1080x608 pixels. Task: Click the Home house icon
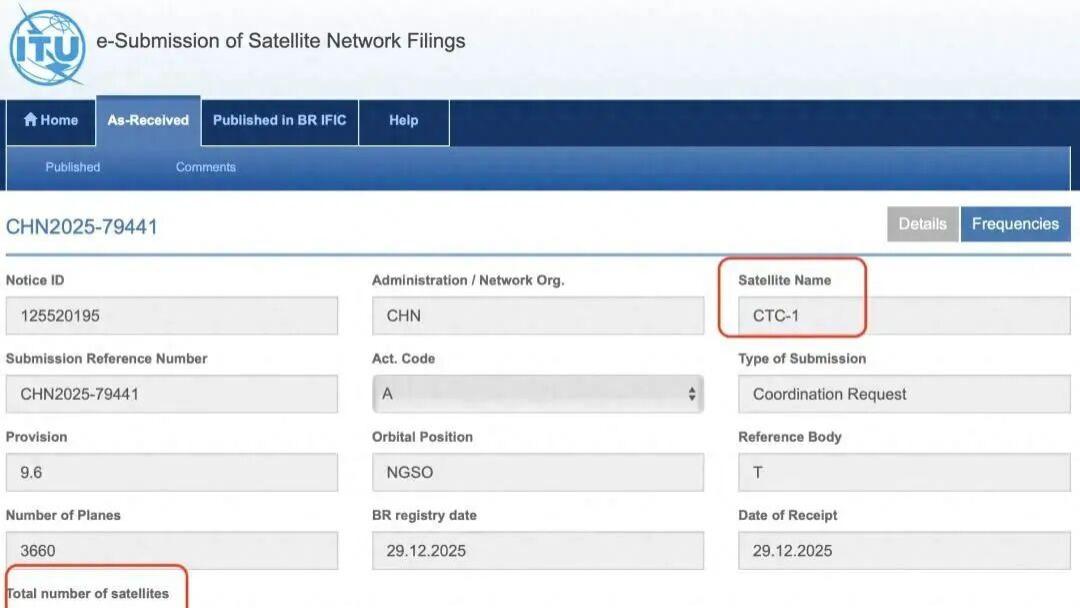(x=30, y=120)
